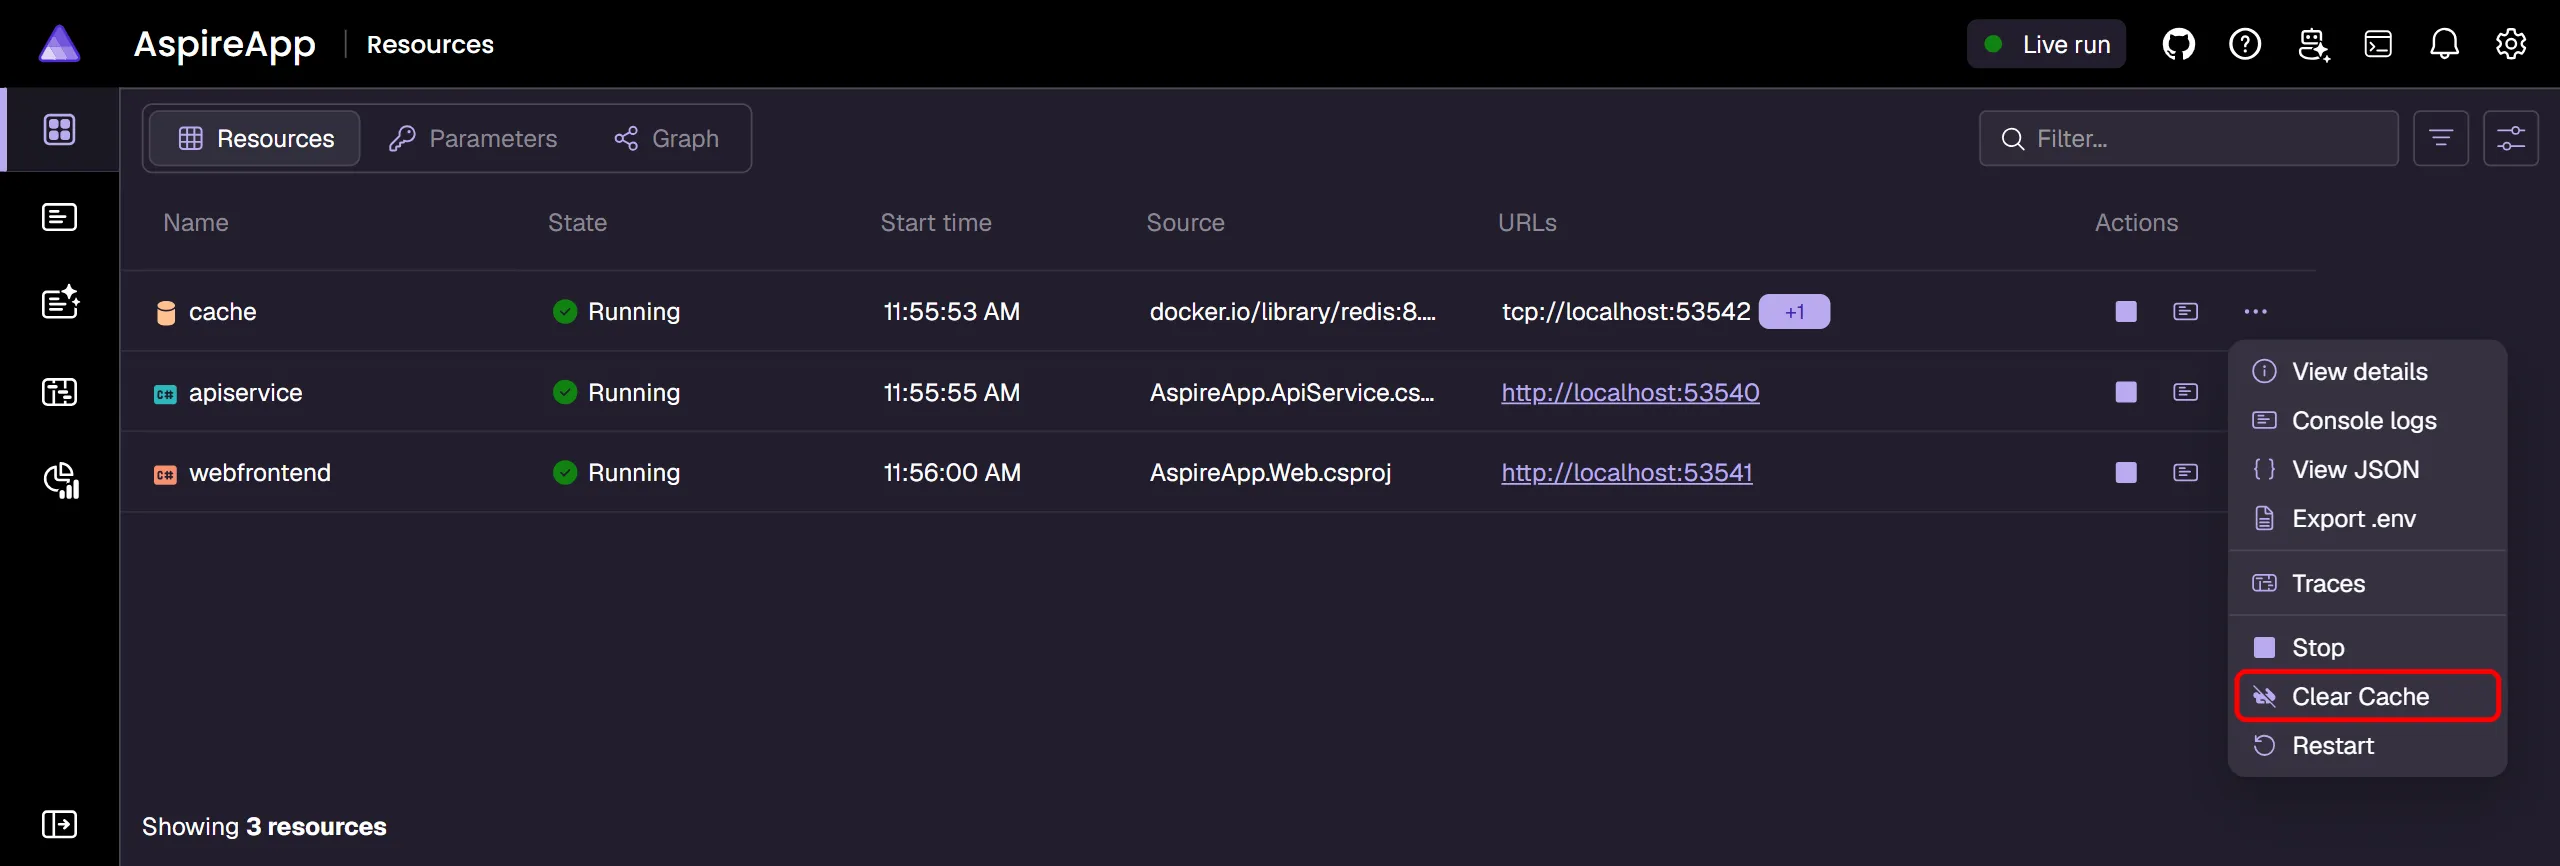
Task: Focus the Filter search field
Action: point(2188,138)
